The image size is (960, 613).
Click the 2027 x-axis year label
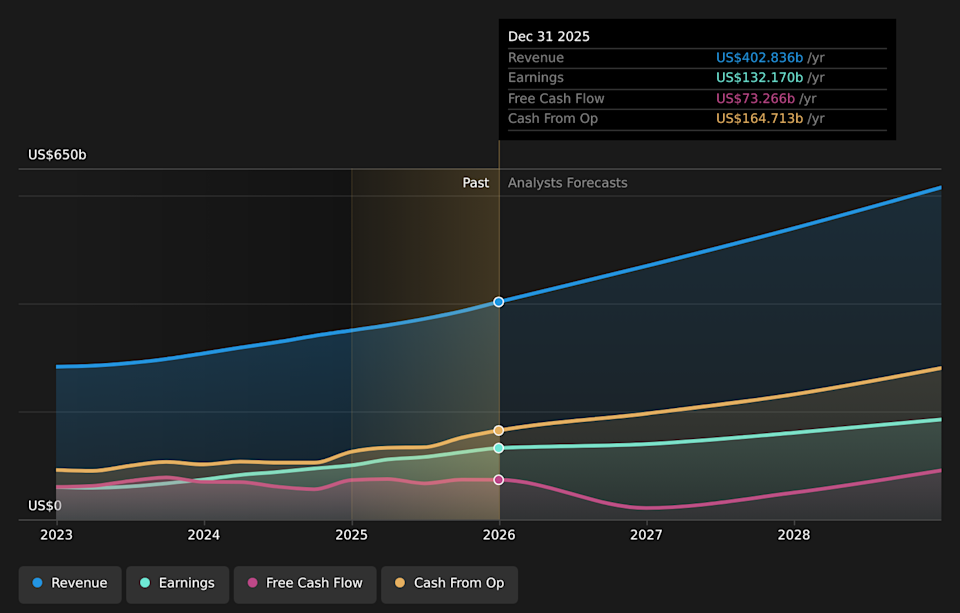646,535
